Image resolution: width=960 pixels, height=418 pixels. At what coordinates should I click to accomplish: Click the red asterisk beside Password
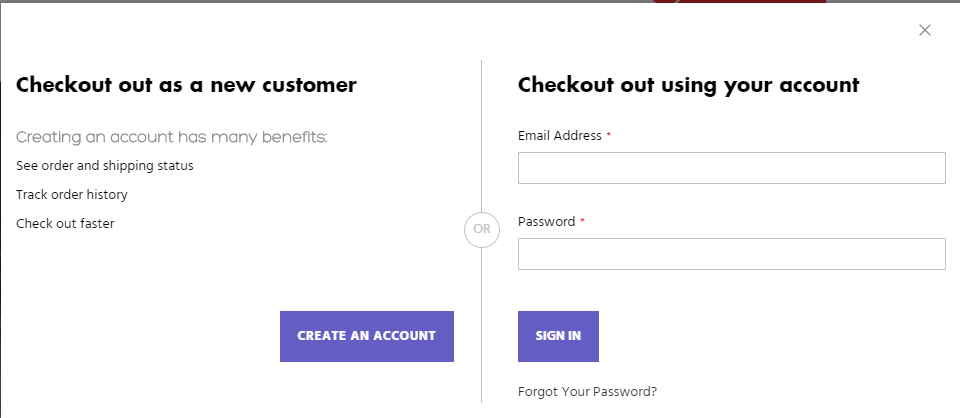click(582, 221)
